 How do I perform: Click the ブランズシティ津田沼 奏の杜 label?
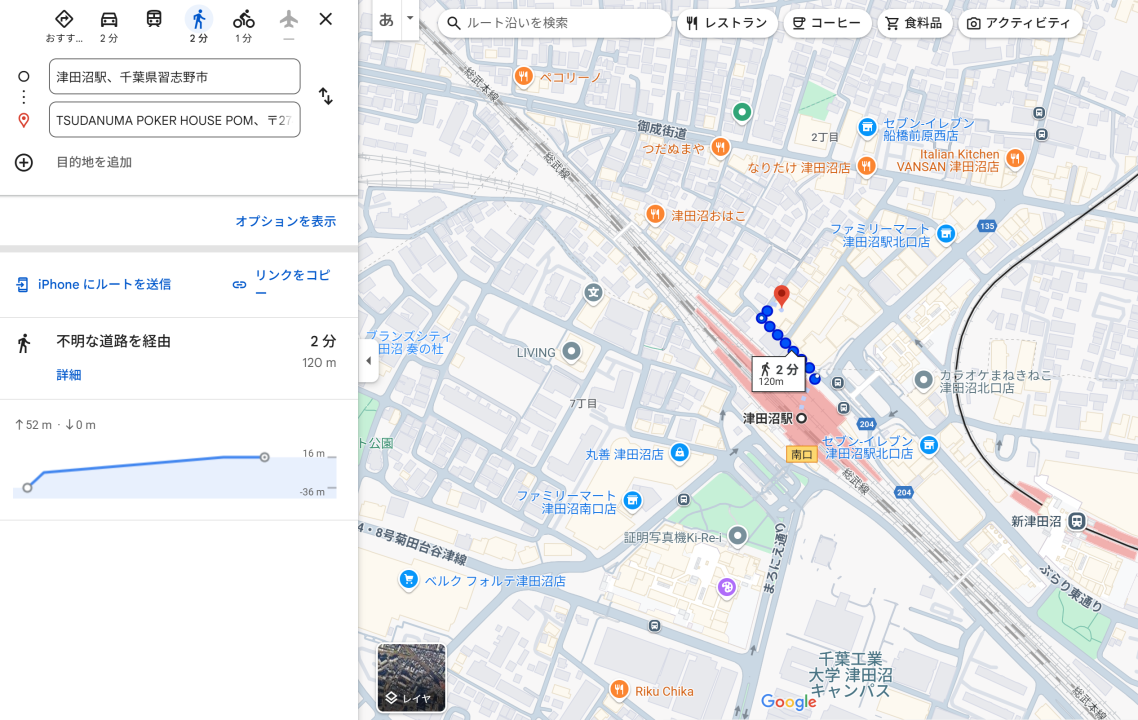click(x=408, y=343)
